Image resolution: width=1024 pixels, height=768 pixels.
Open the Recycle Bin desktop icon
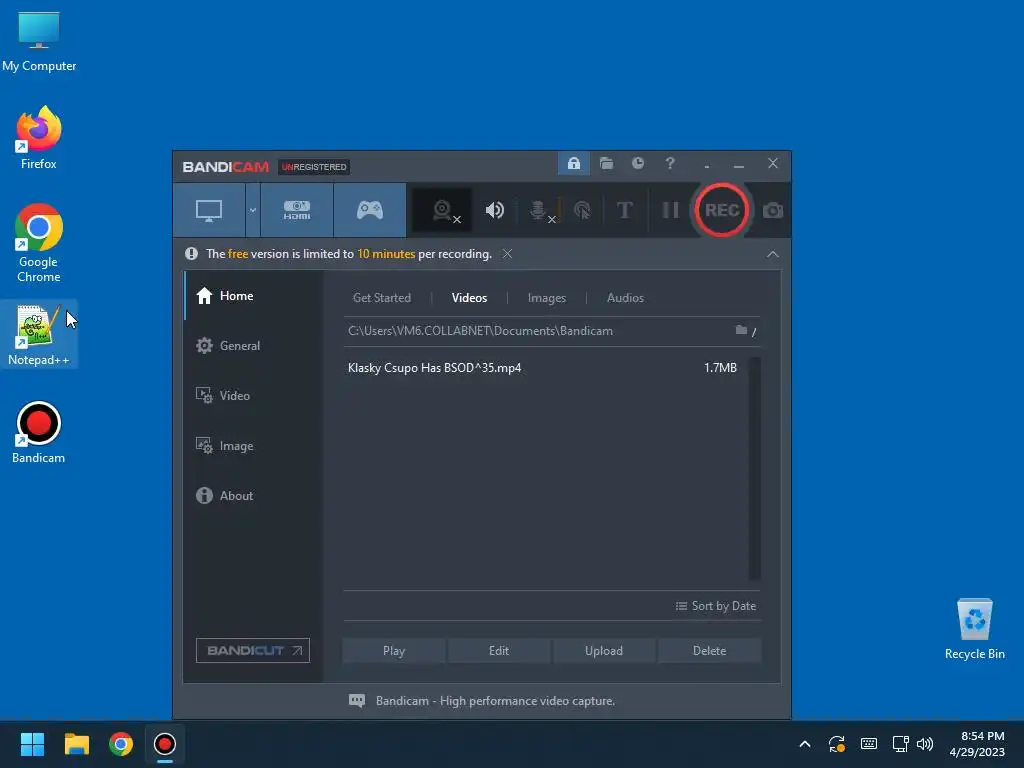974,628
